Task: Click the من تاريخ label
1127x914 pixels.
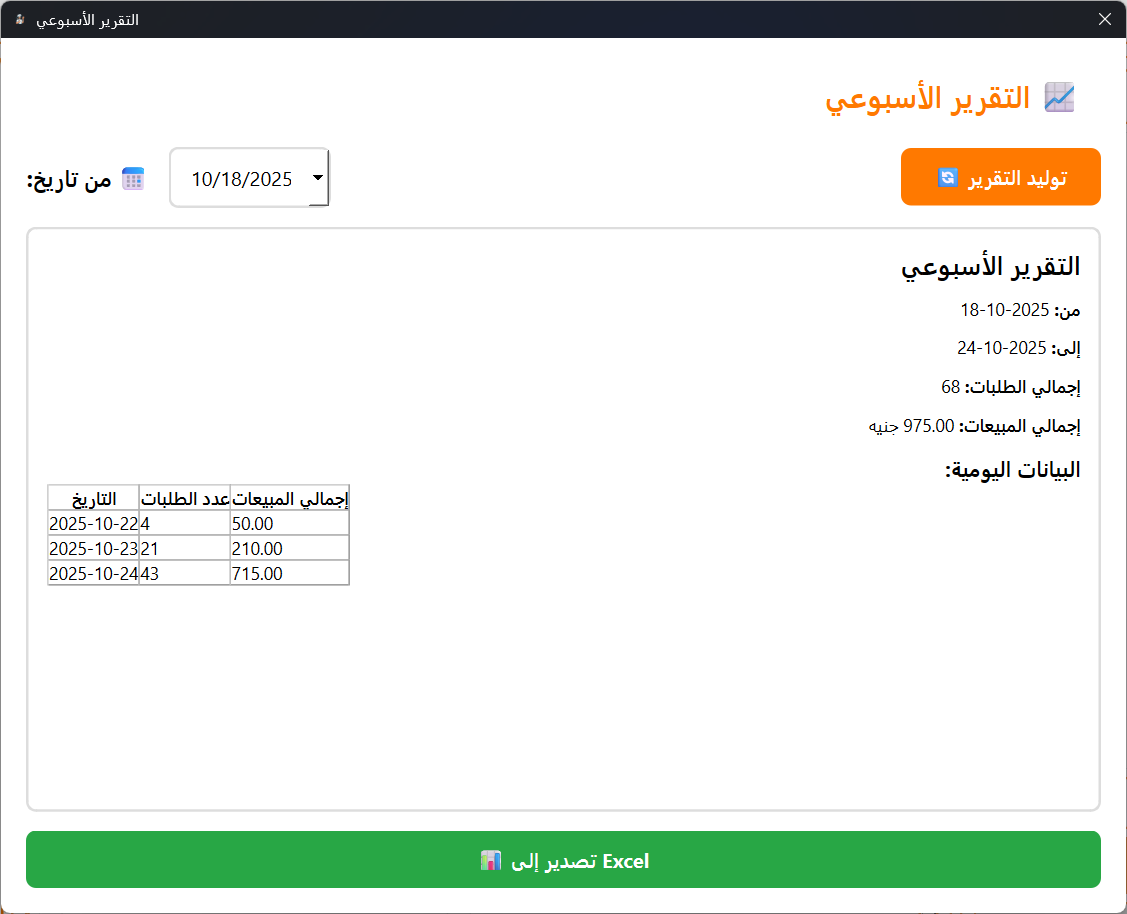Action: click(69, 179)
